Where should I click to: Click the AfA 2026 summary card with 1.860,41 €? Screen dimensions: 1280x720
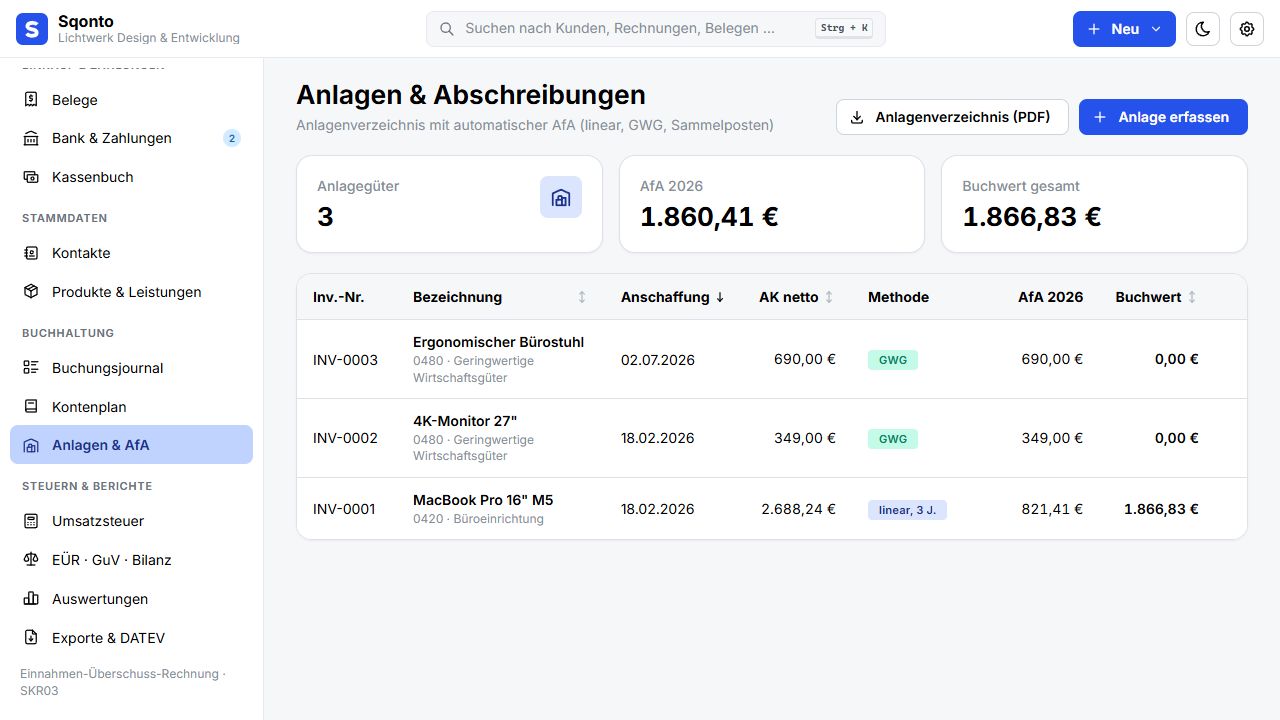772,204
